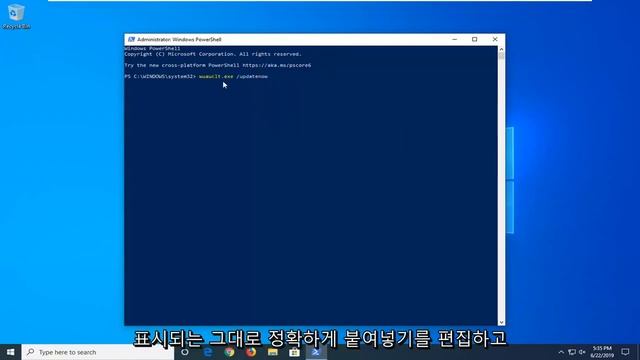Select the PowerShell taskbar button
The height and width of the screenshot is (360, 640).
tap(316, 352)
